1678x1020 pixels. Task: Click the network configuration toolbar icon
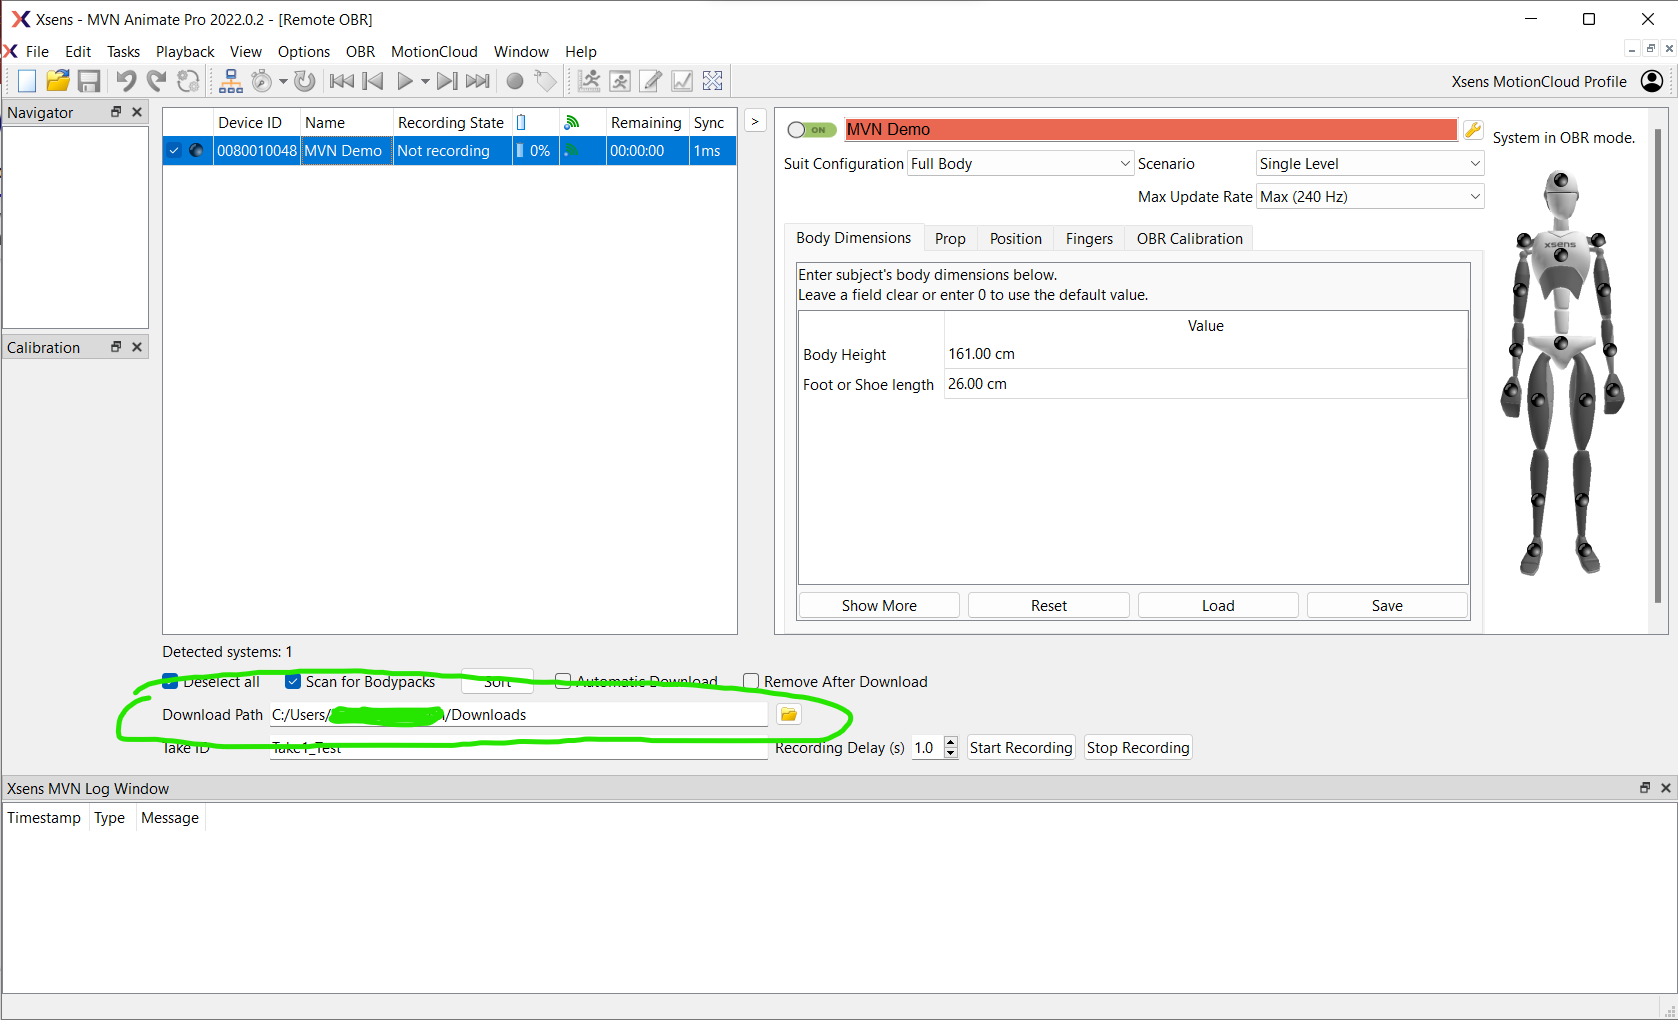pos(231,81)
